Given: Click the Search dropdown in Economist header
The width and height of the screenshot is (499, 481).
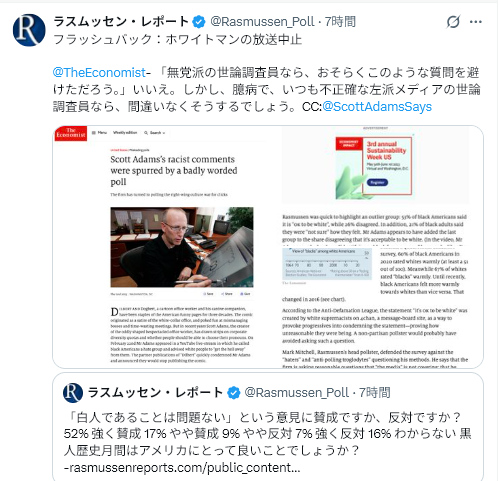Looking at the screenshot, I should [155, 133].
